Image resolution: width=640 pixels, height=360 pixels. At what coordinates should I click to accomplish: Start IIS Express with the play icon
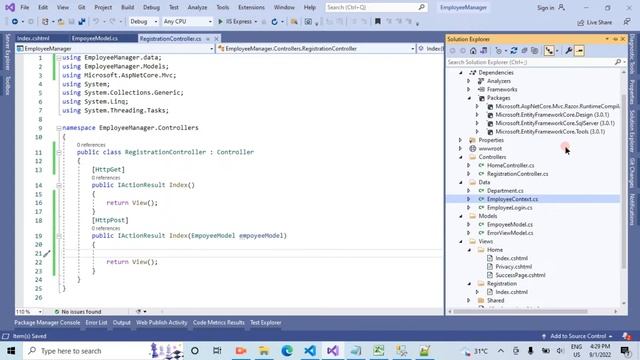(x=220, y=22)
